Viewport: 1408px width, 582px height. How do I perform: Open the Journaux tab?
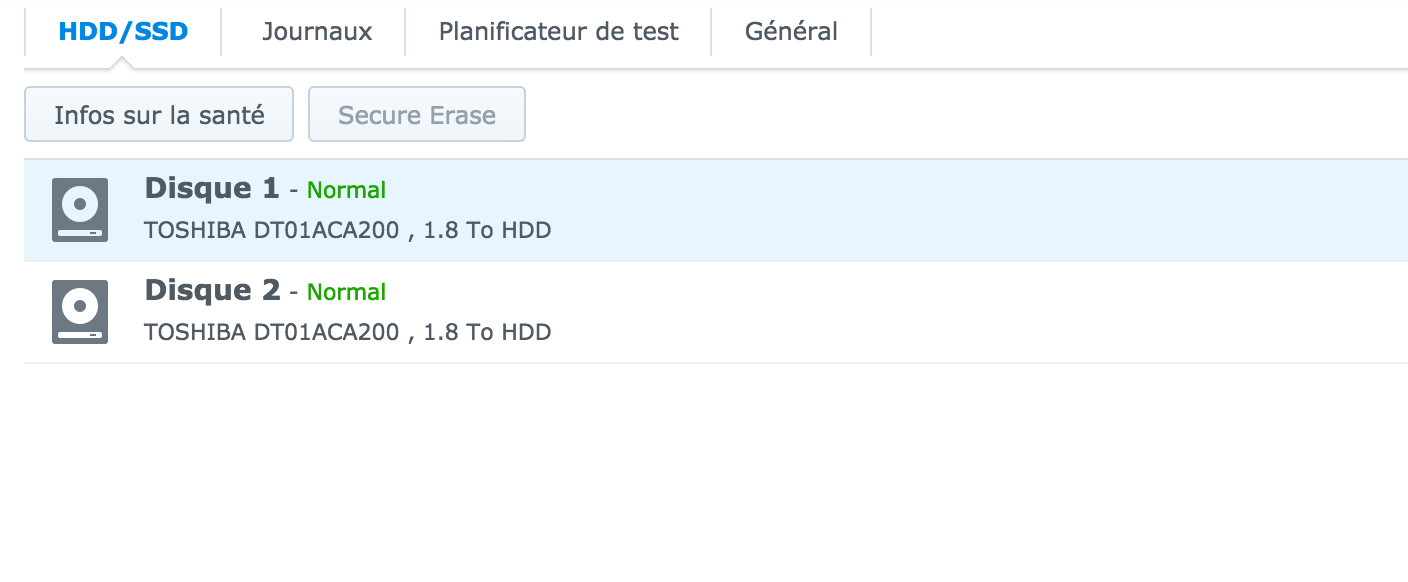point(317,31)
